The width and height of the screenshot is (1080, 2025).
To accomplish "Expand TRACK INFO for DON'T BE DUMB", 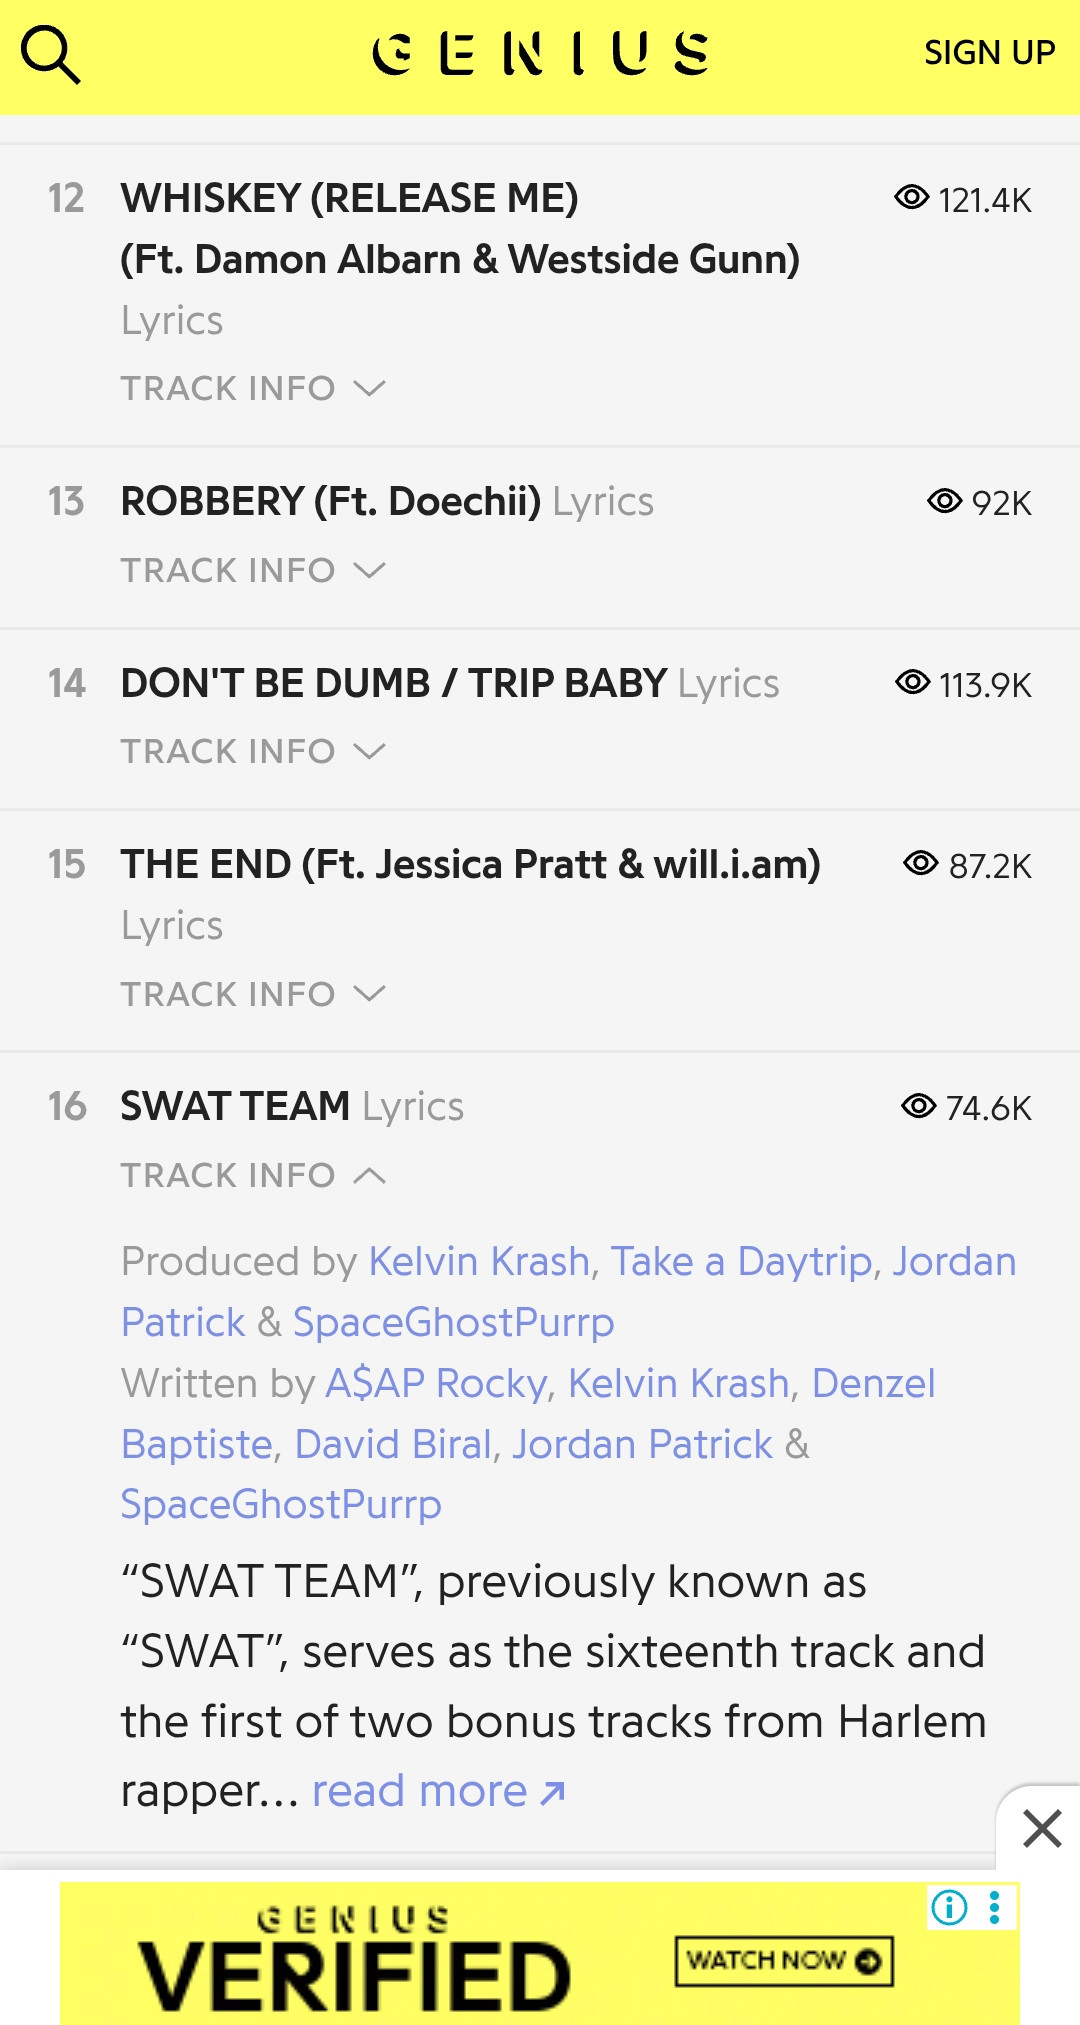I will pos(252,751).
